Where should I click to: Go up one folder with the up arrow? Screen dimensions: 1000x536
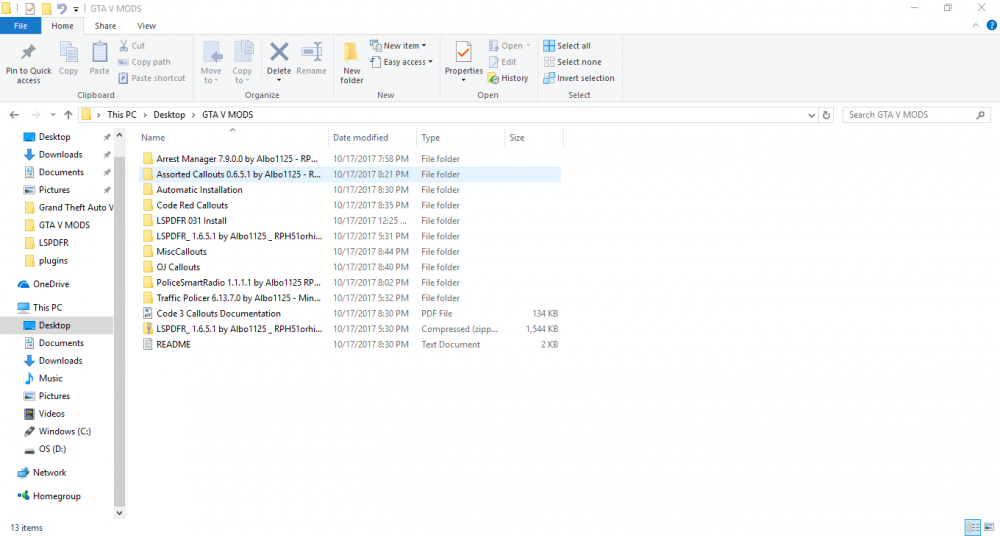click(x=68, y=115)
